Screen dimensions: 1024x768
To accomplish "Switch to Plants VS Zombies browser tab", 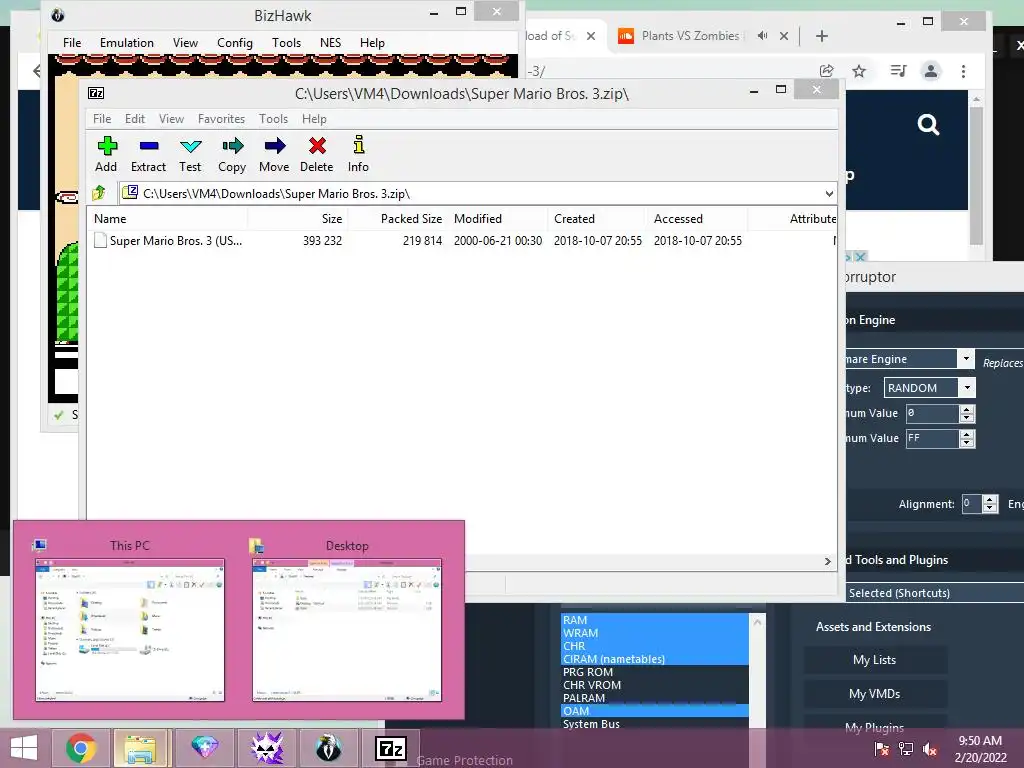I will [690, 36].
